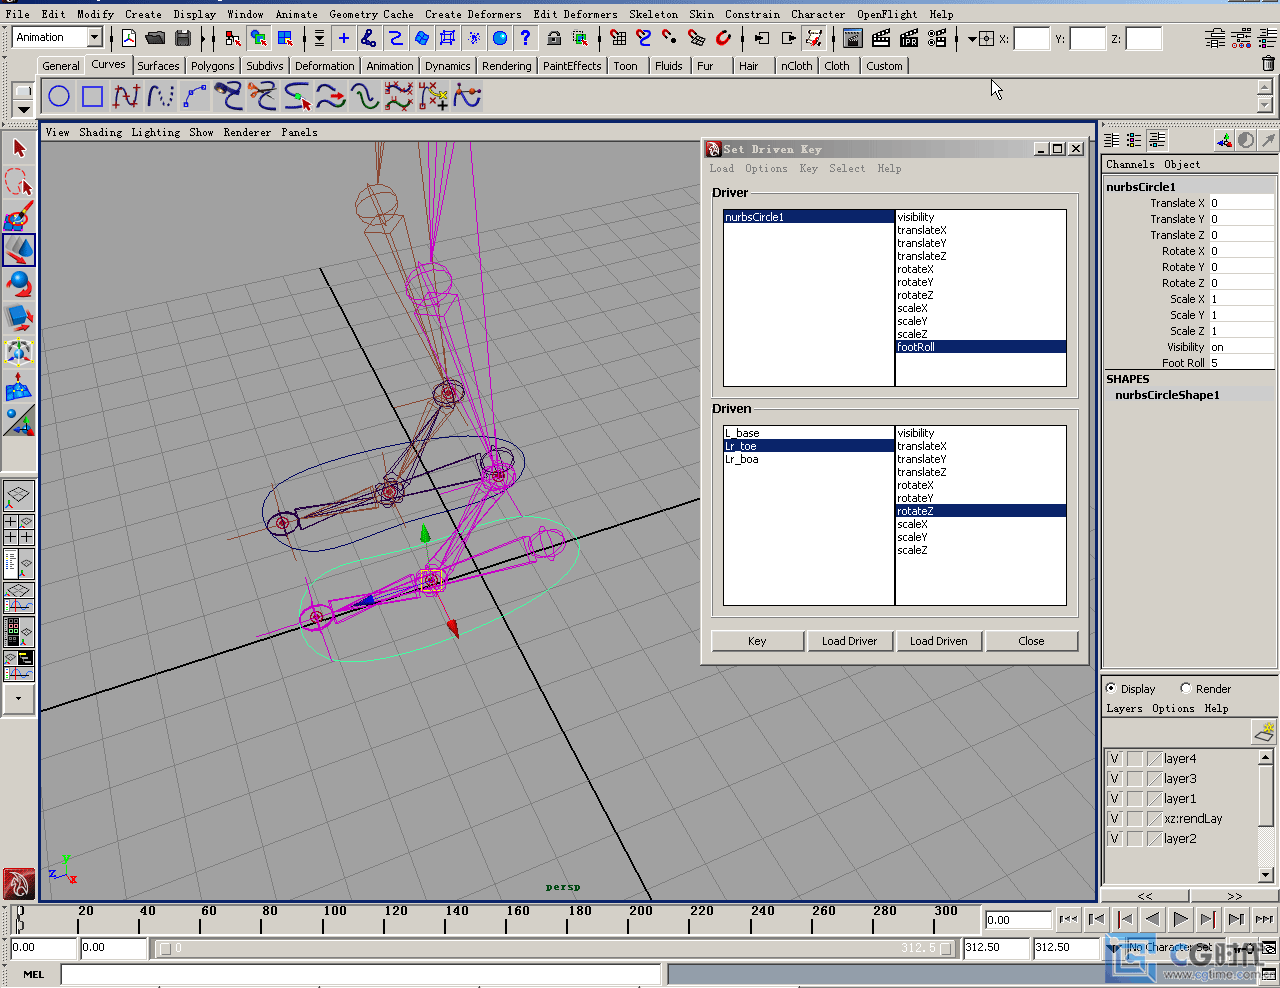
Task: Select the arrow Select tool in toolbox
Action: 19,148
